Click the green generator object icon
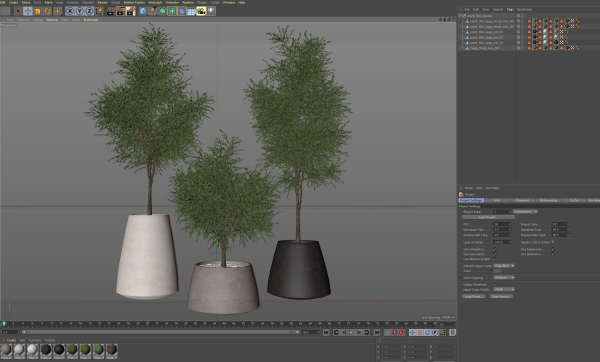Screen dimensions: 600x362 (x=163, y=11)
